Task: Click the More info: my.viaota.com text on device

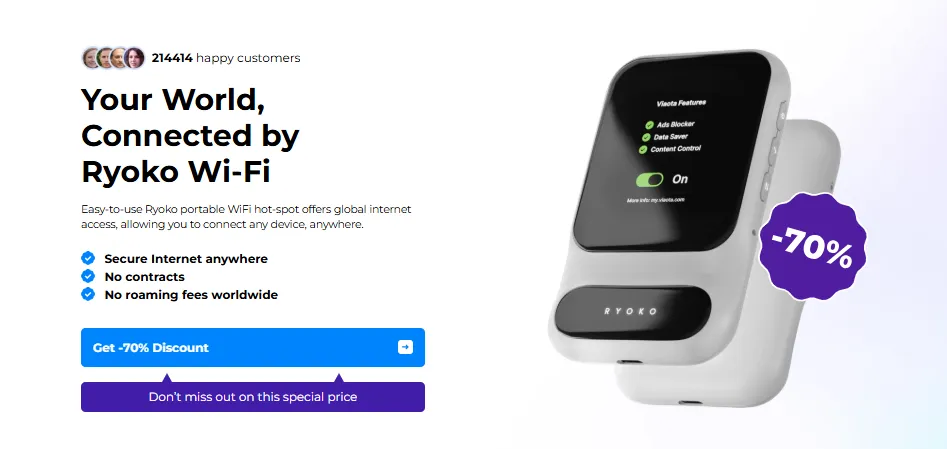Action: pos(656,199)
